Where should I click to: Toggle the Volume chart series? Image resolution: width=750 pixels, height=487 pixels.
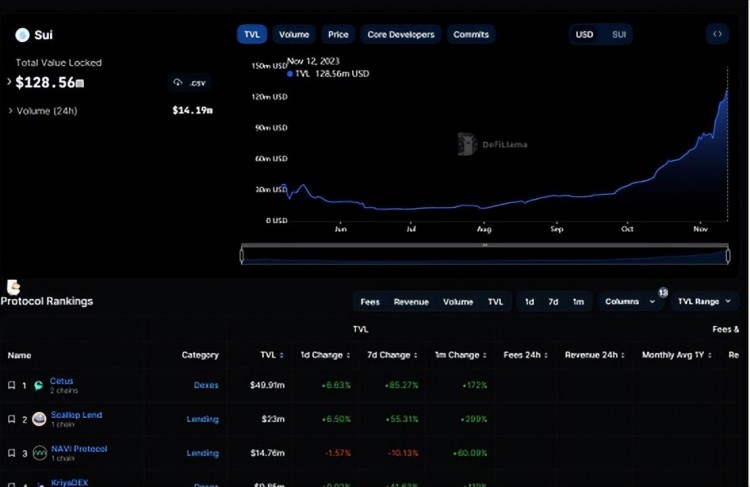[x=294, y=34]
